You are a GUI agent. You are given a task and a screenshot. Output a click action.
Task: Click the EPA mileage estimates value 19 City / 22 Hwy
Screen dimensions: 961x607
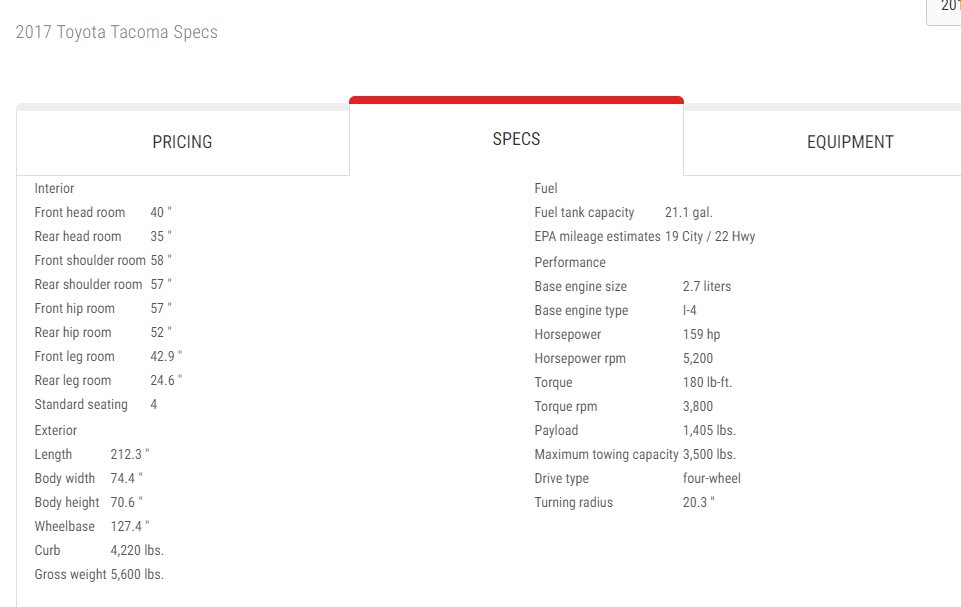tap(710, 237)
